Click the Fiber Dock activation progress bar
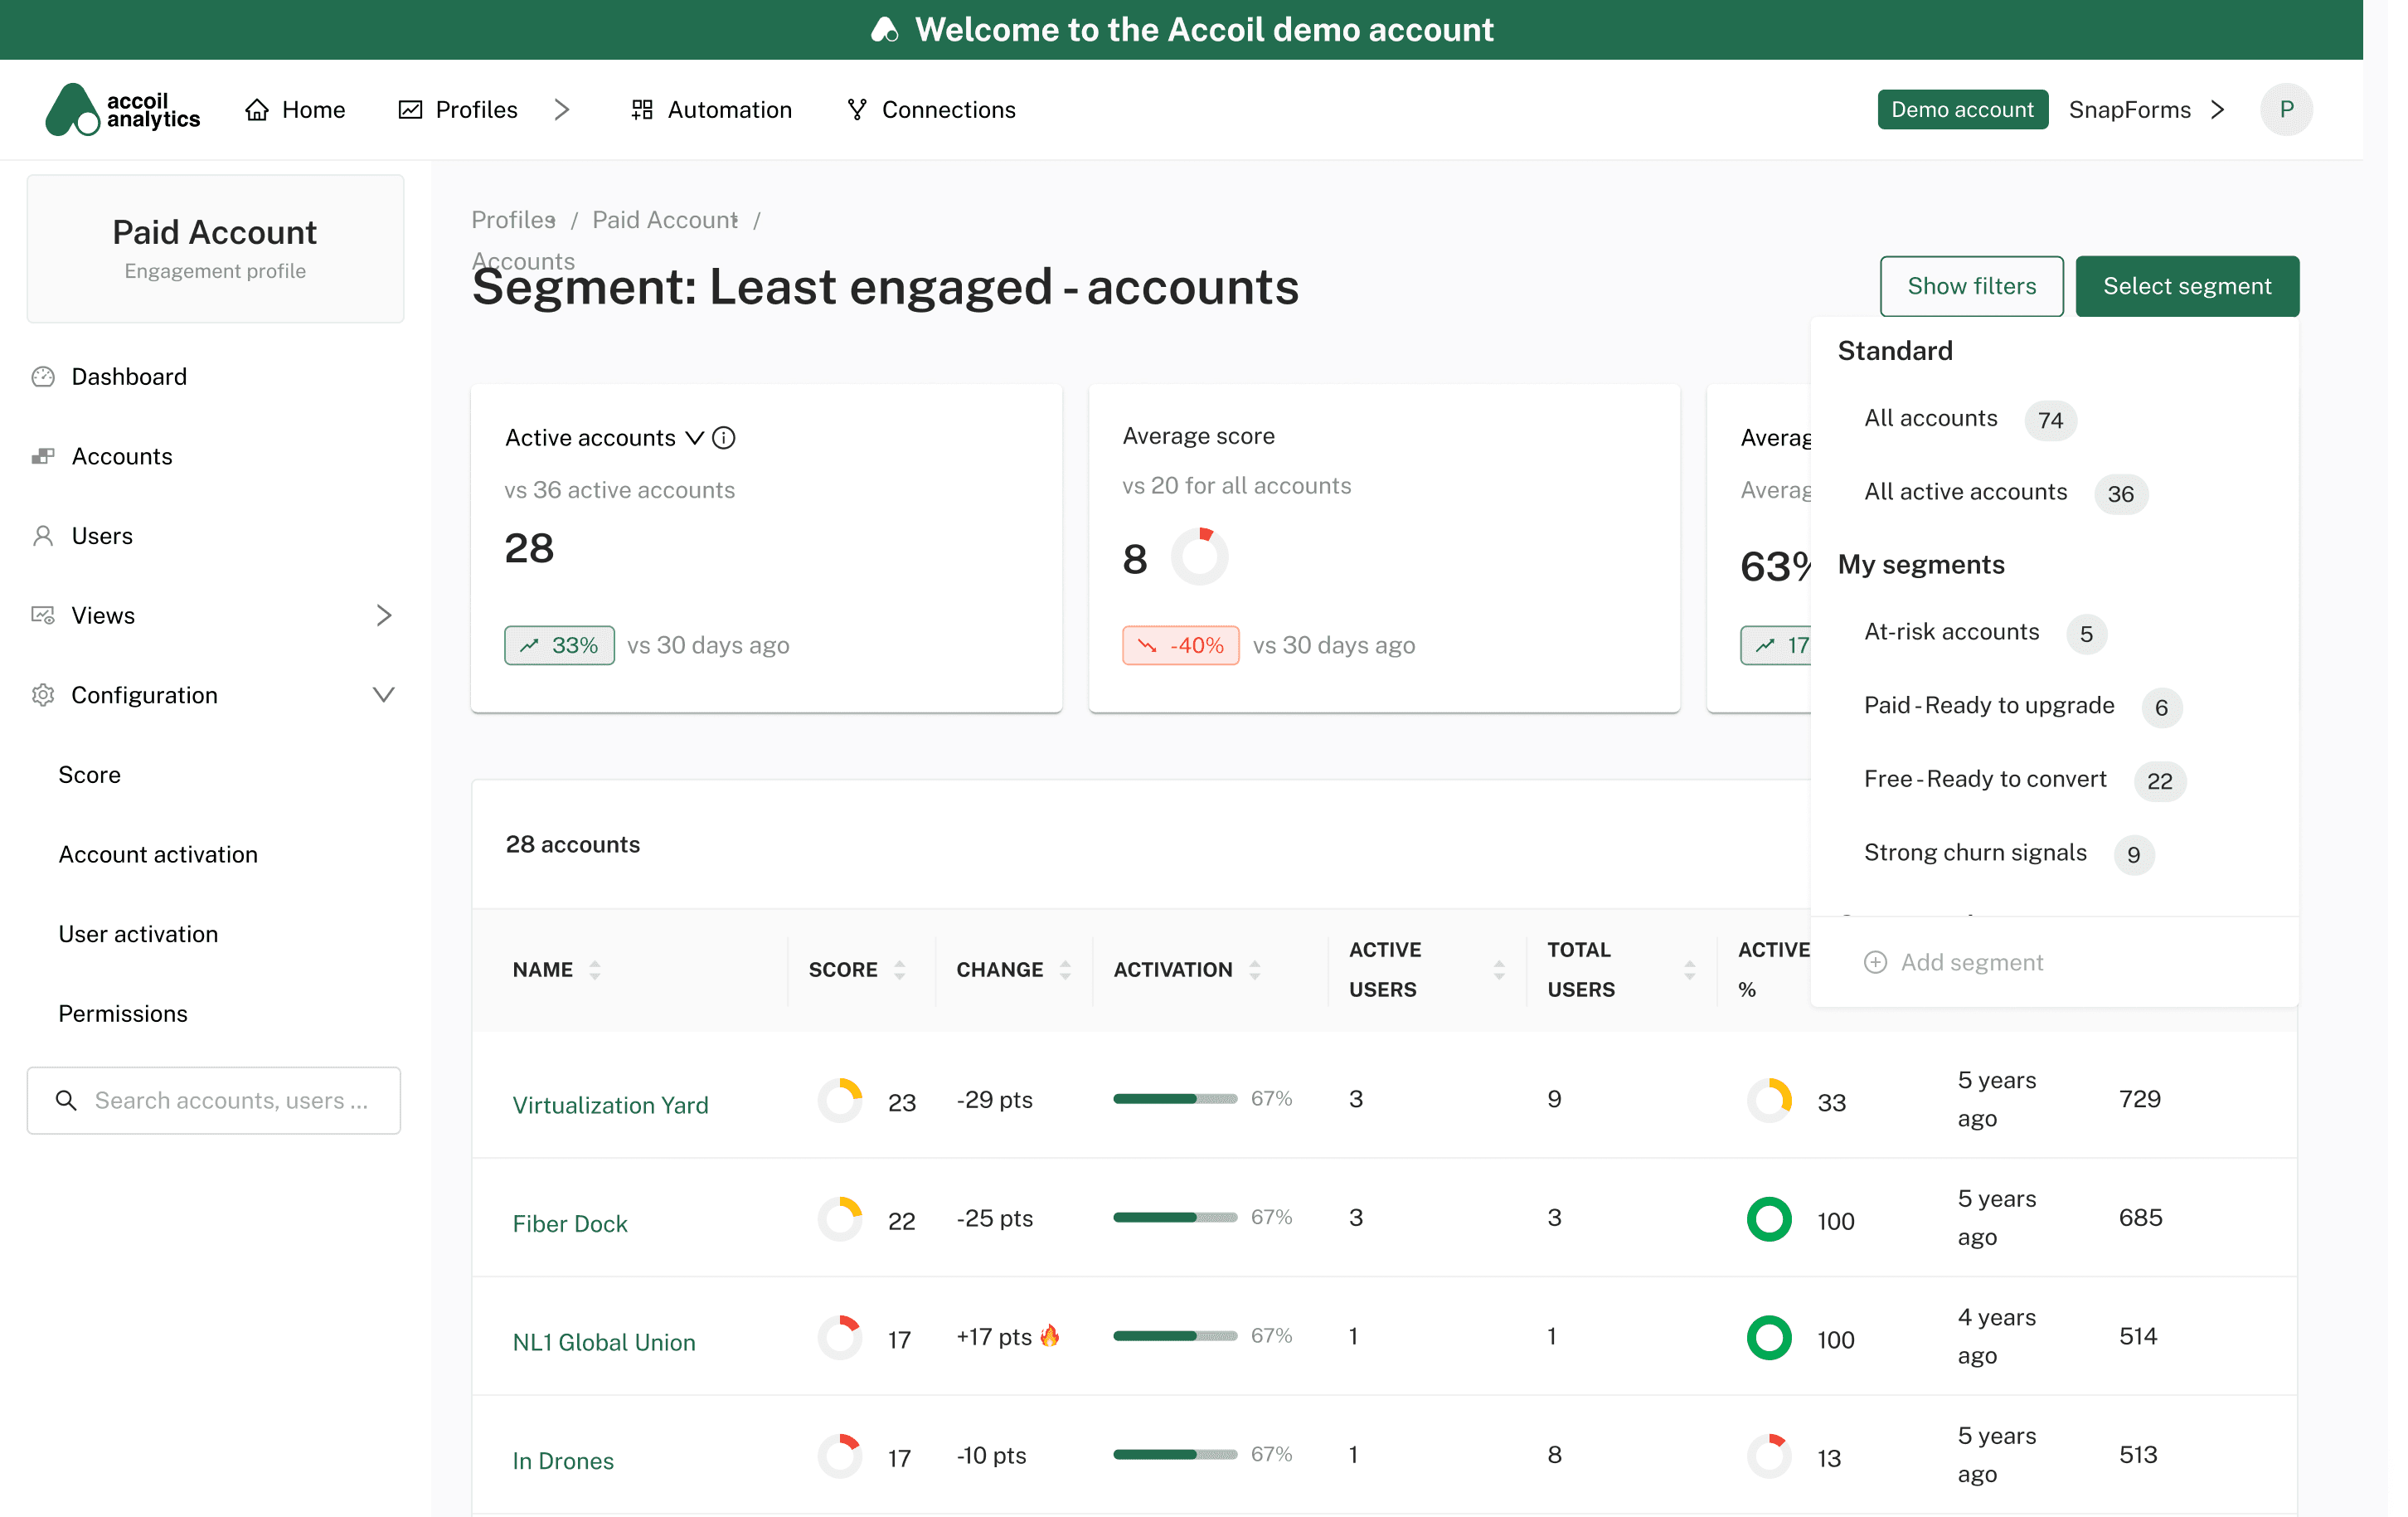 pyautogui.click(x=1174, y=1217)
